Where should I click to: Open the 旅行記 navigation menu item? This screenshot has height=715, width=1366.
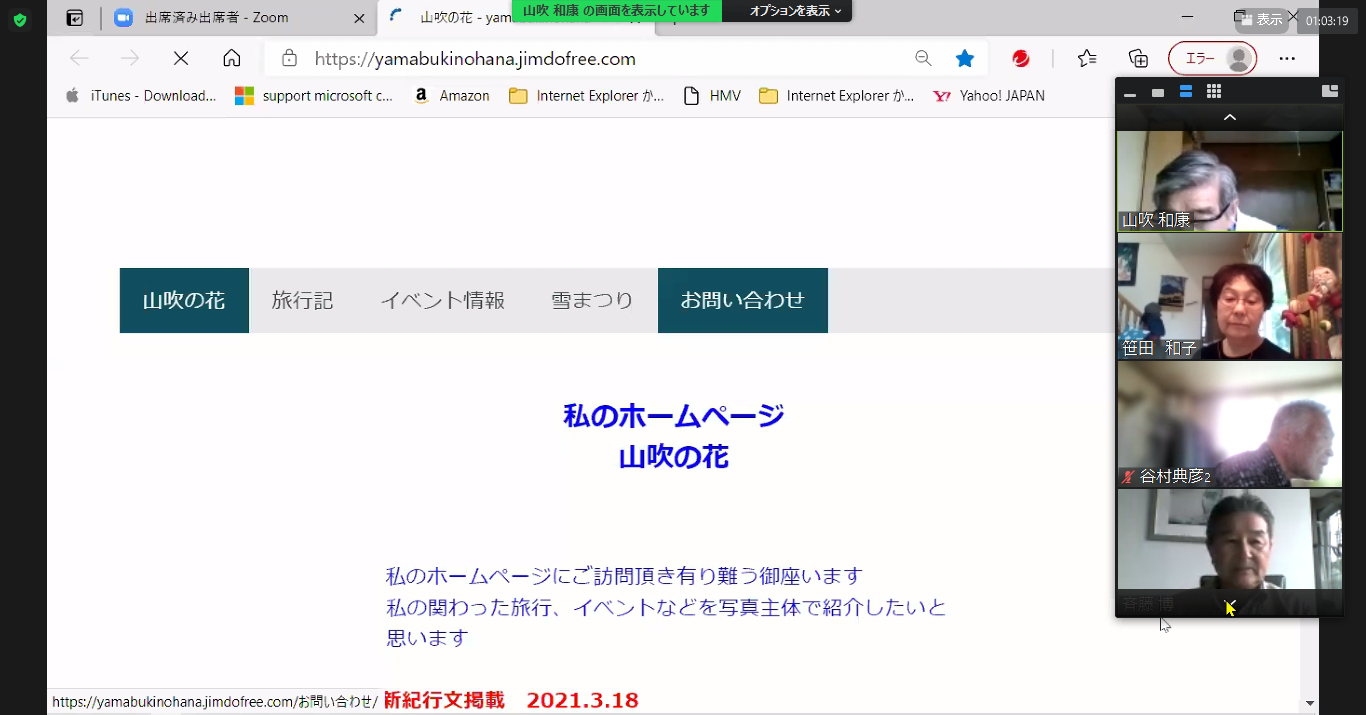(x=302, y=300)
